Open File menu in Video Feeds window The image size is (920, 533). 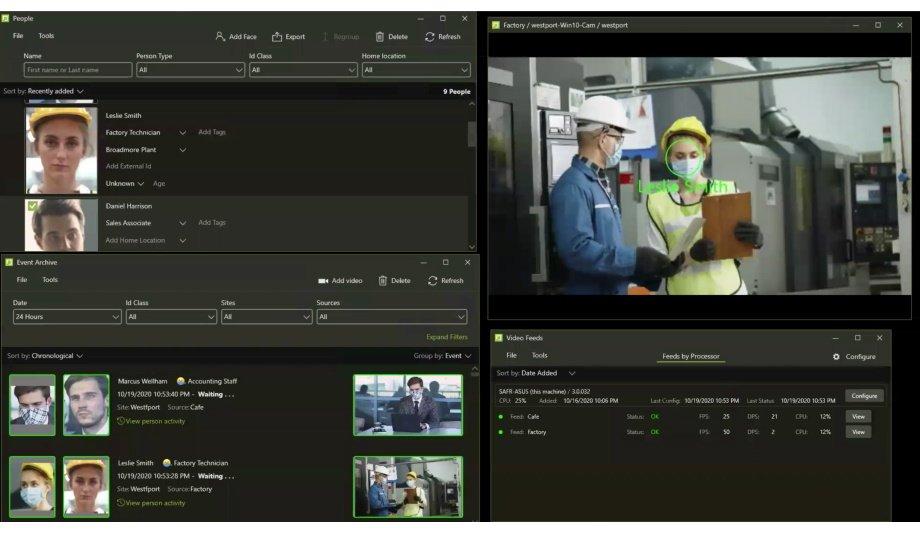pyautogui.click(x=512, y=355)
